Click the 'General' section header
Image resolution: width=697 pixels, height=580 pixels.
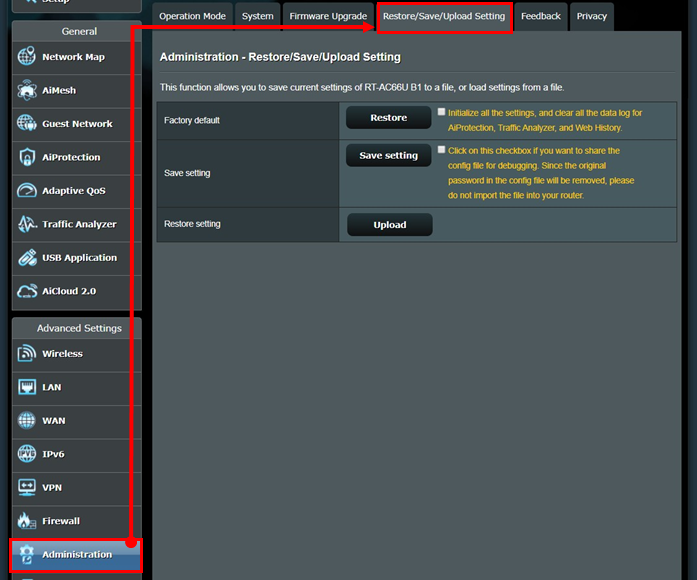[79, 32]
